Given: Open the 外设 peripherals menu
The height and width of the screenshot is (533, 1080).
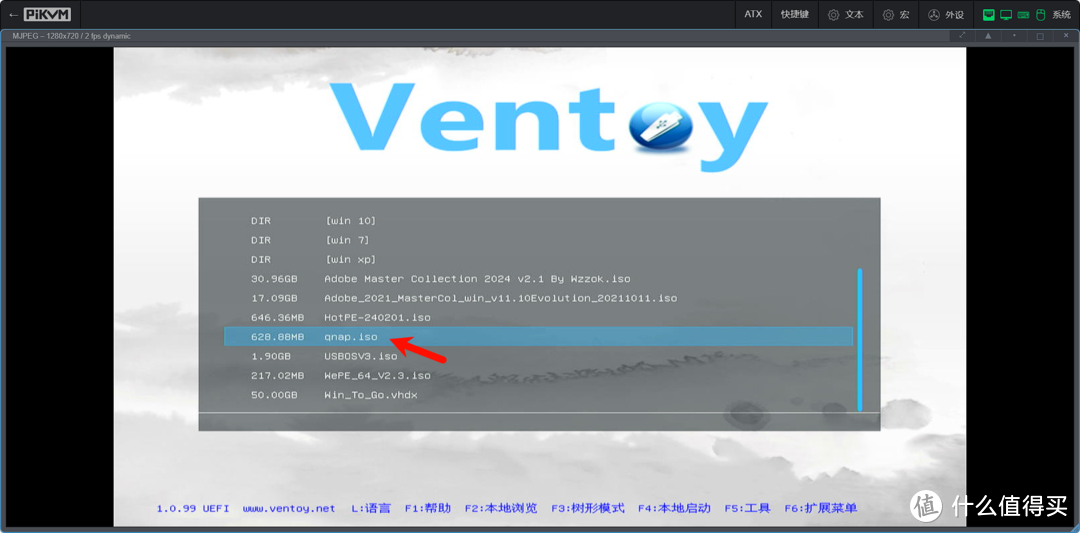Looking at the screenshot, I should pos(946,14).
